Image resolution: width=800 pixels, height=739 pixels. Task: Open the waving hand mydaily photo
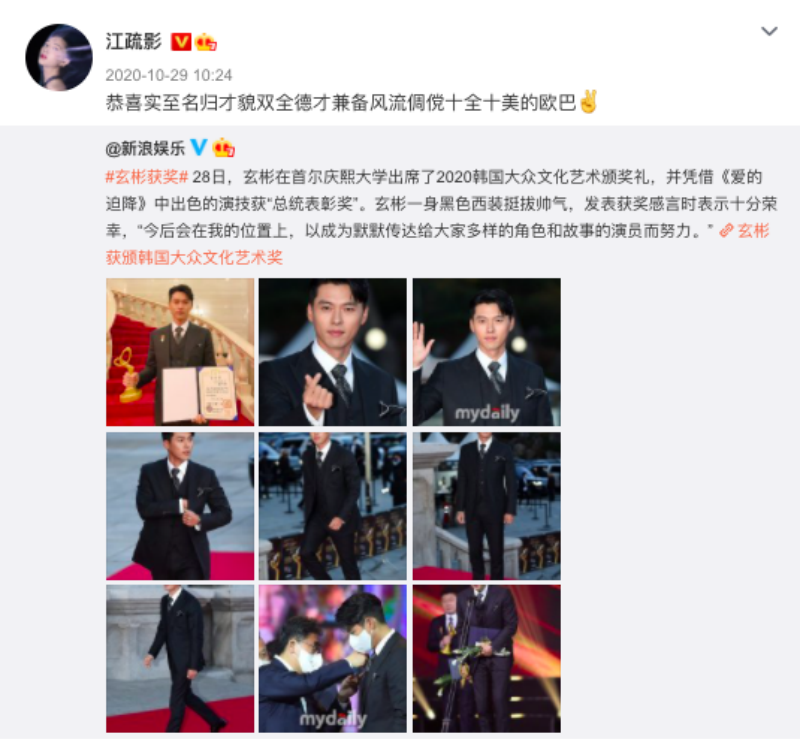(487, 352)
